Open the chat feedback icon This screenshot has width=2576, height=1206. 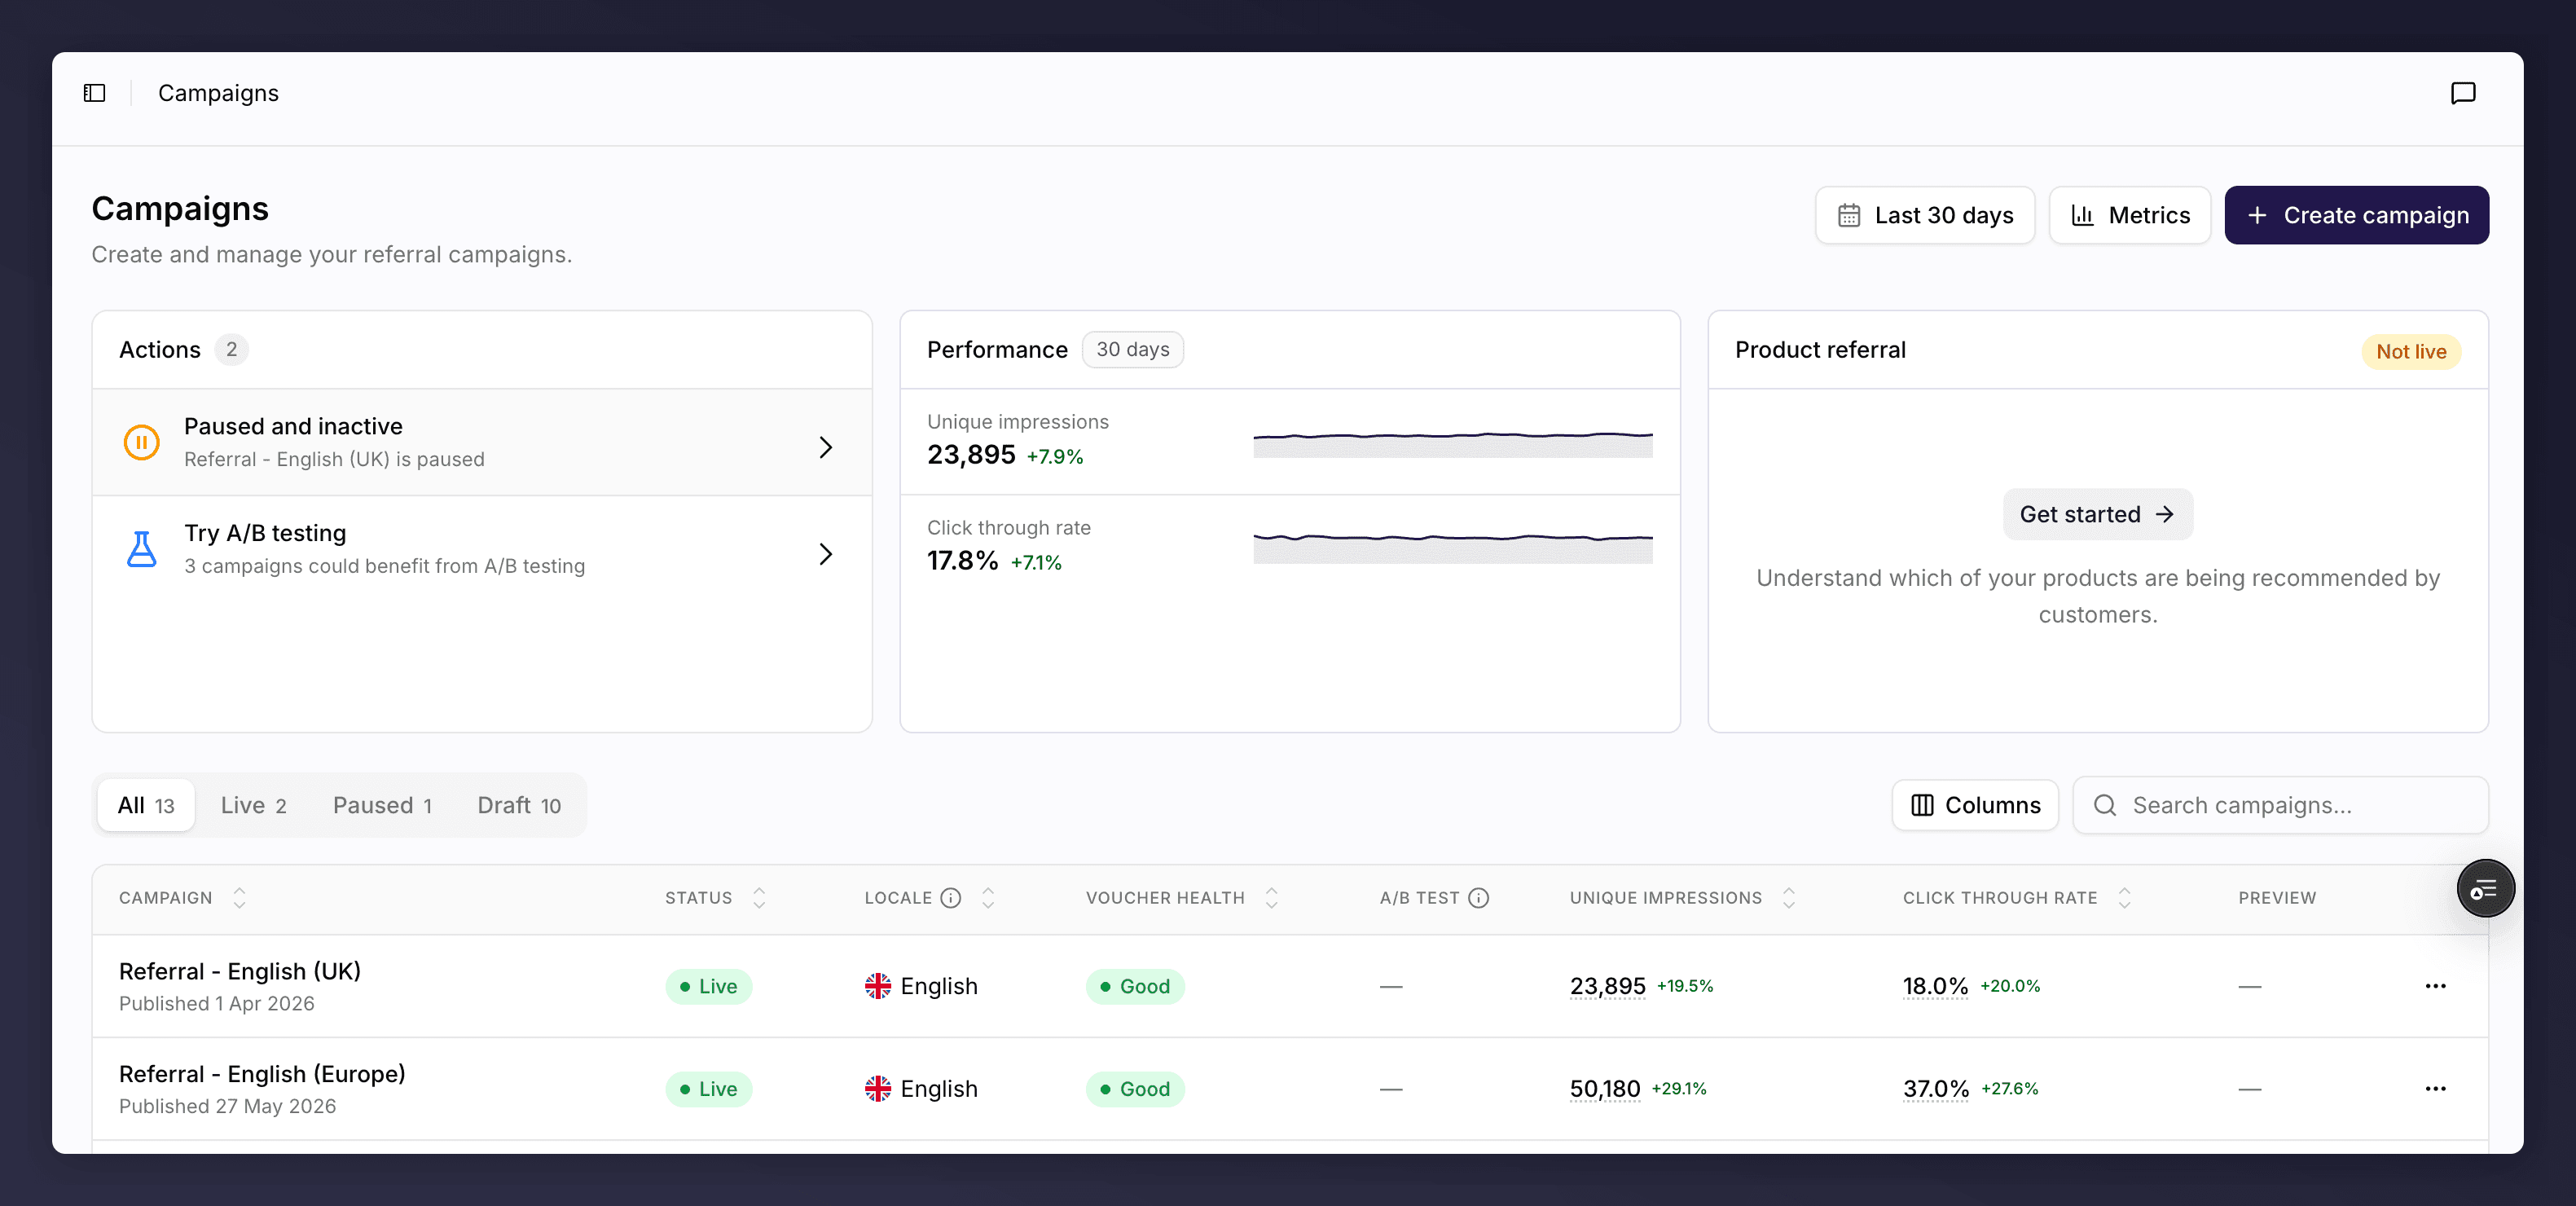point(2463,93)
